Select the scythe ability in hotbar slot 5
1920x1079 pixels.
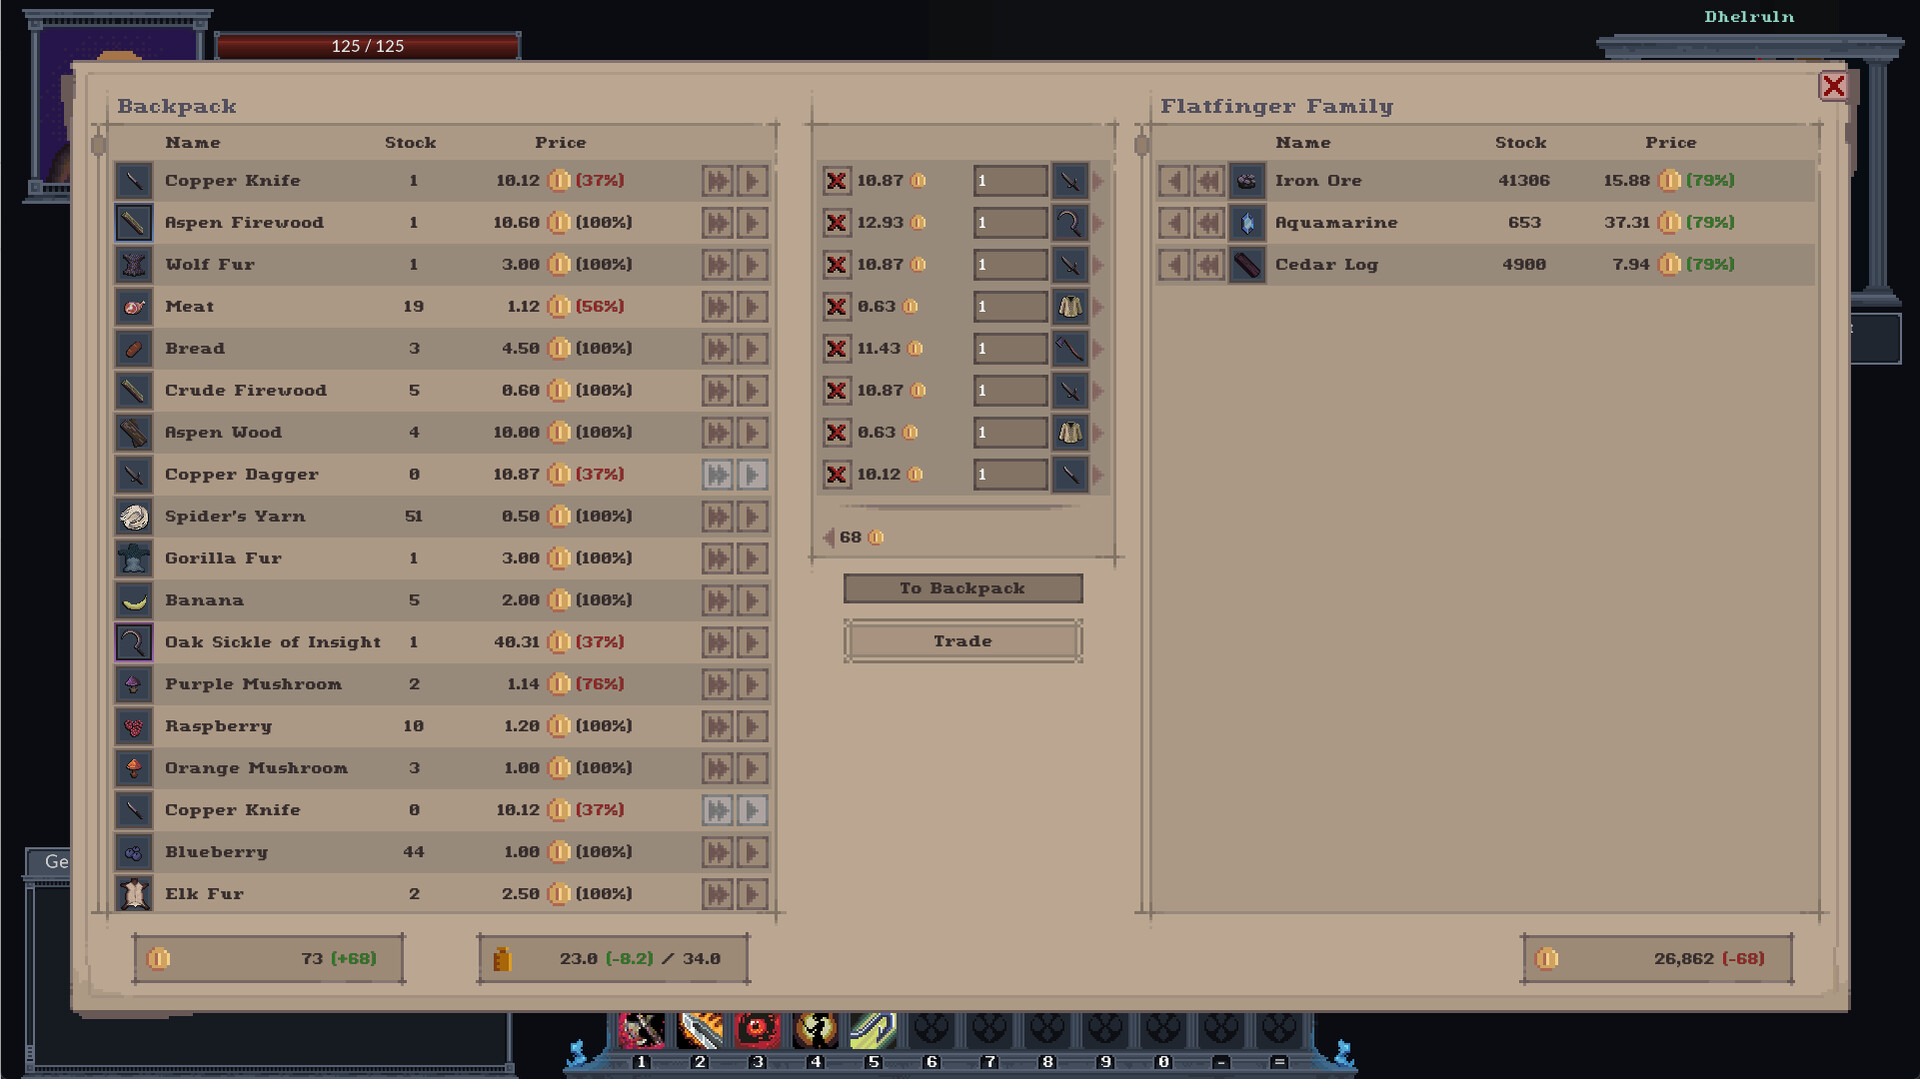coord(871,1029)
